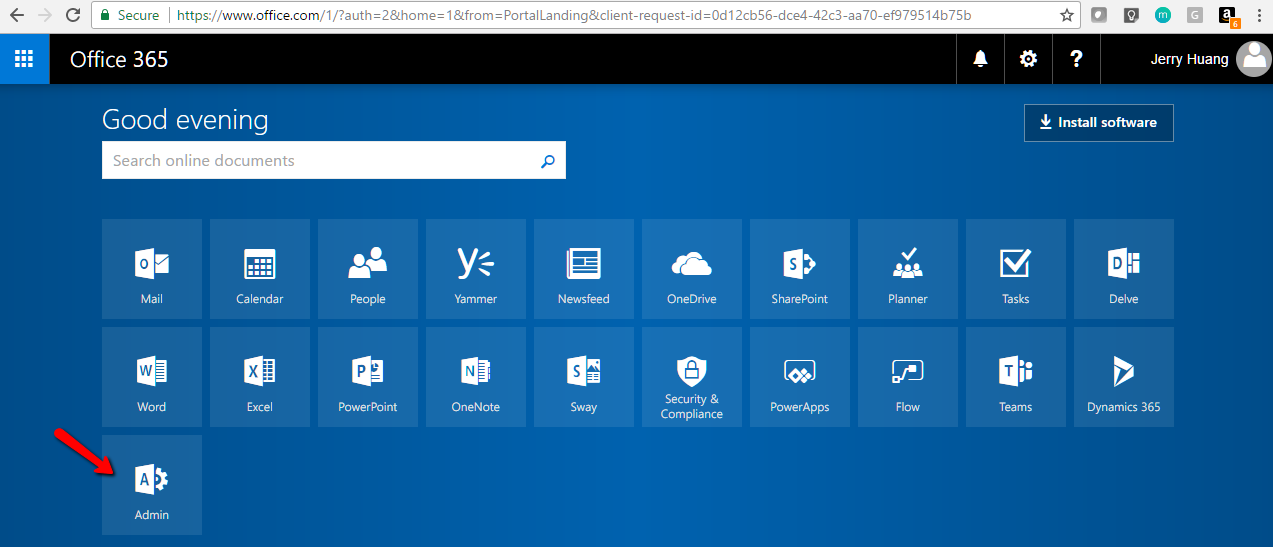The height and width of the screenshot is (547, 1273).
Task: Open the OneNote tile
Action: pyautogui.click(x=476, y=377)
